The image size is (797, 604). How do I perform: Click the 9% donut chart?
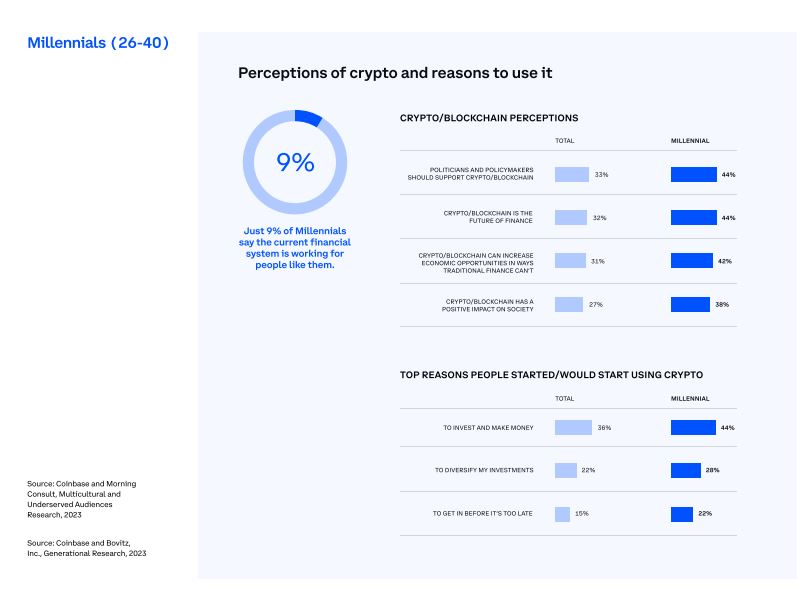[295, 160]
